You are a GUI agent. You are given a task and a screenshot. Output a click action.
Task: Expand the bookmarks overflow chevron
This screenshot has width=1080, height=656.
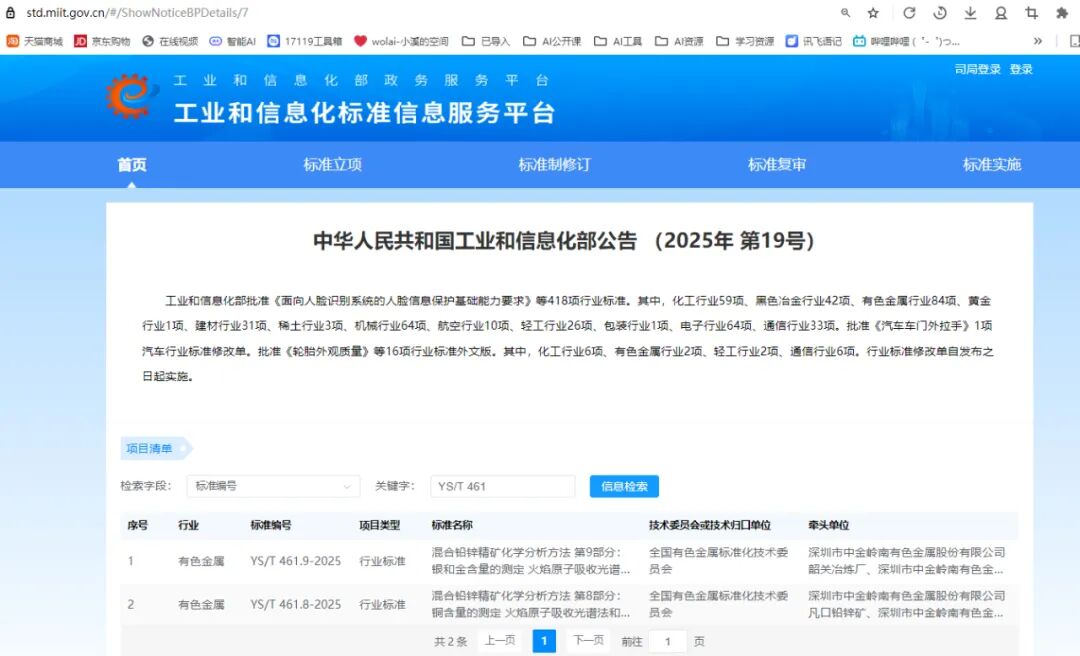pyautogui.click(x=1037, y=41)
